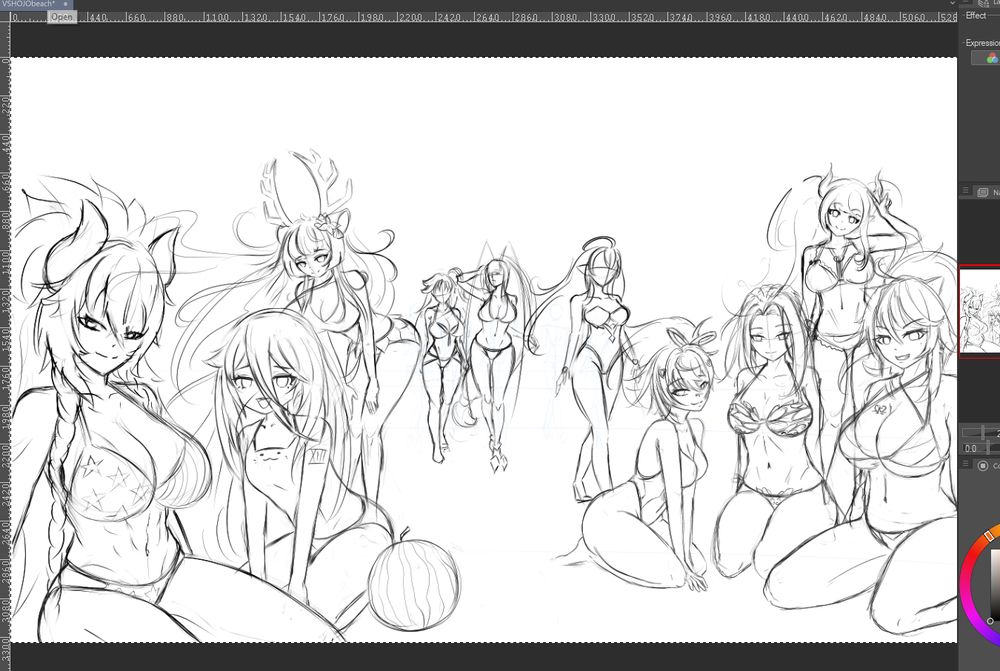1000x671 pixels.
Task: Click the ruler origin corner box
Action: 5,17
